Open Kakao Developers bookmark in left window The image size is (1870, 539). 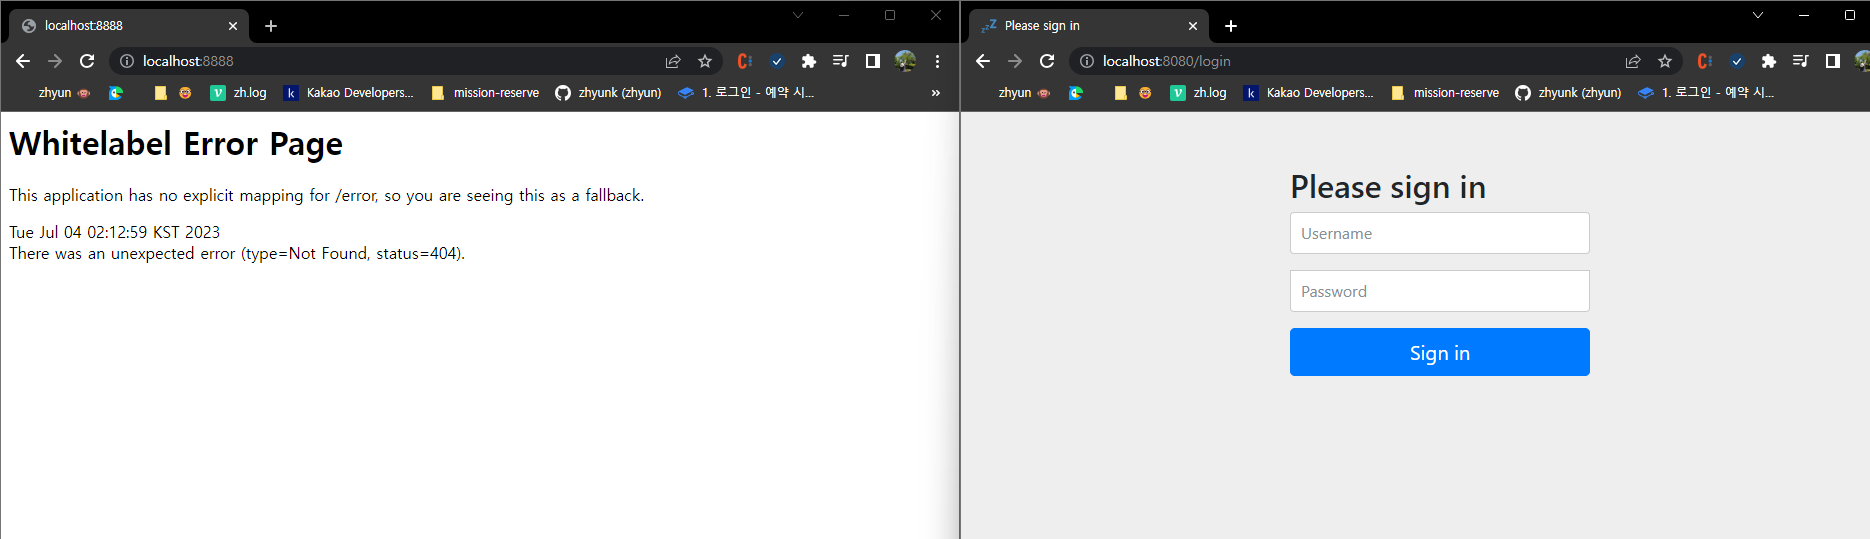click(349, 93)
